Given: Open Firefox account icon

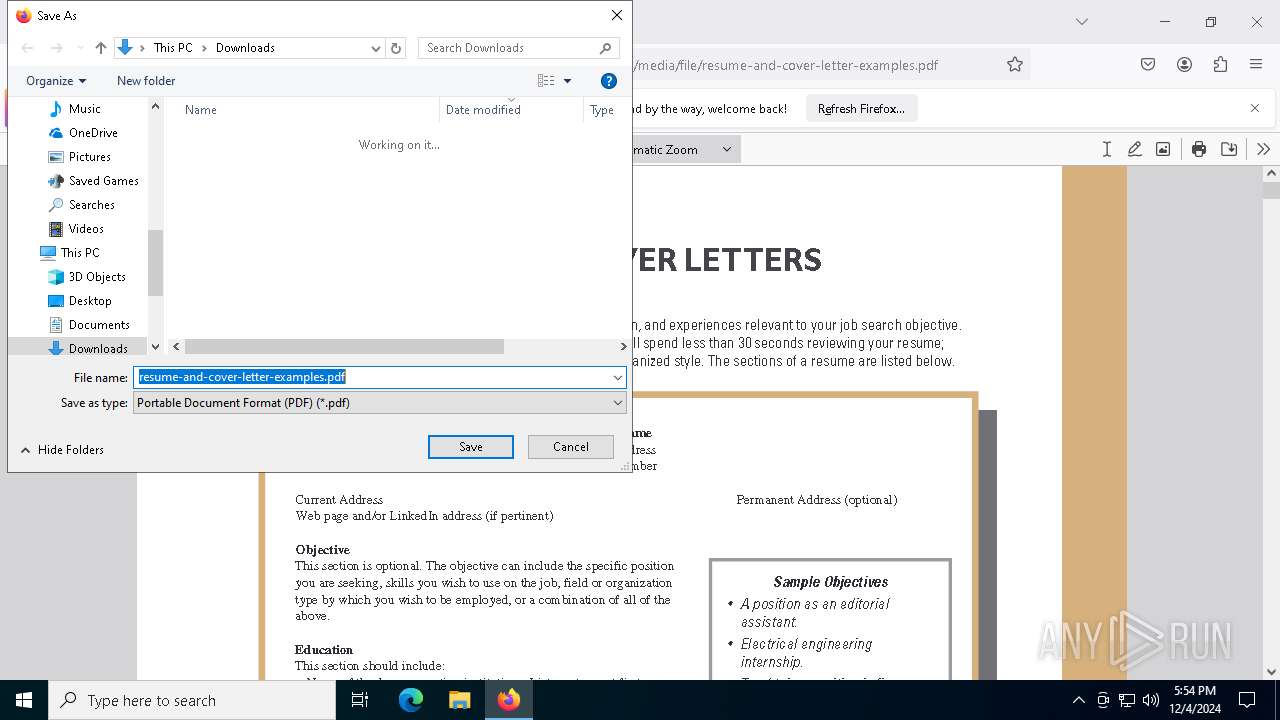Looking at the screenshot, I should [1184, 65].
